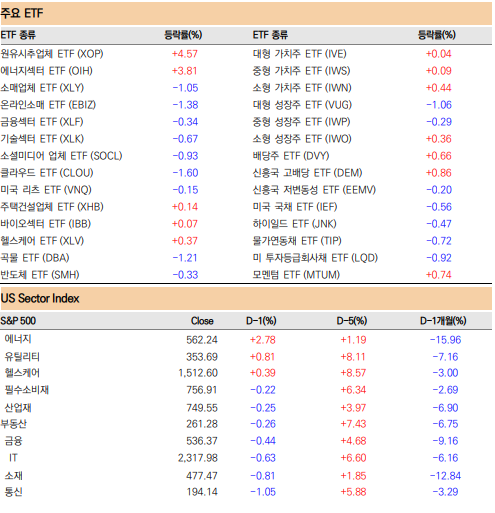Viewport: 495px width, 513px height.
Task: Click the +0.07 value for IBB
Action: coord(185,224)
